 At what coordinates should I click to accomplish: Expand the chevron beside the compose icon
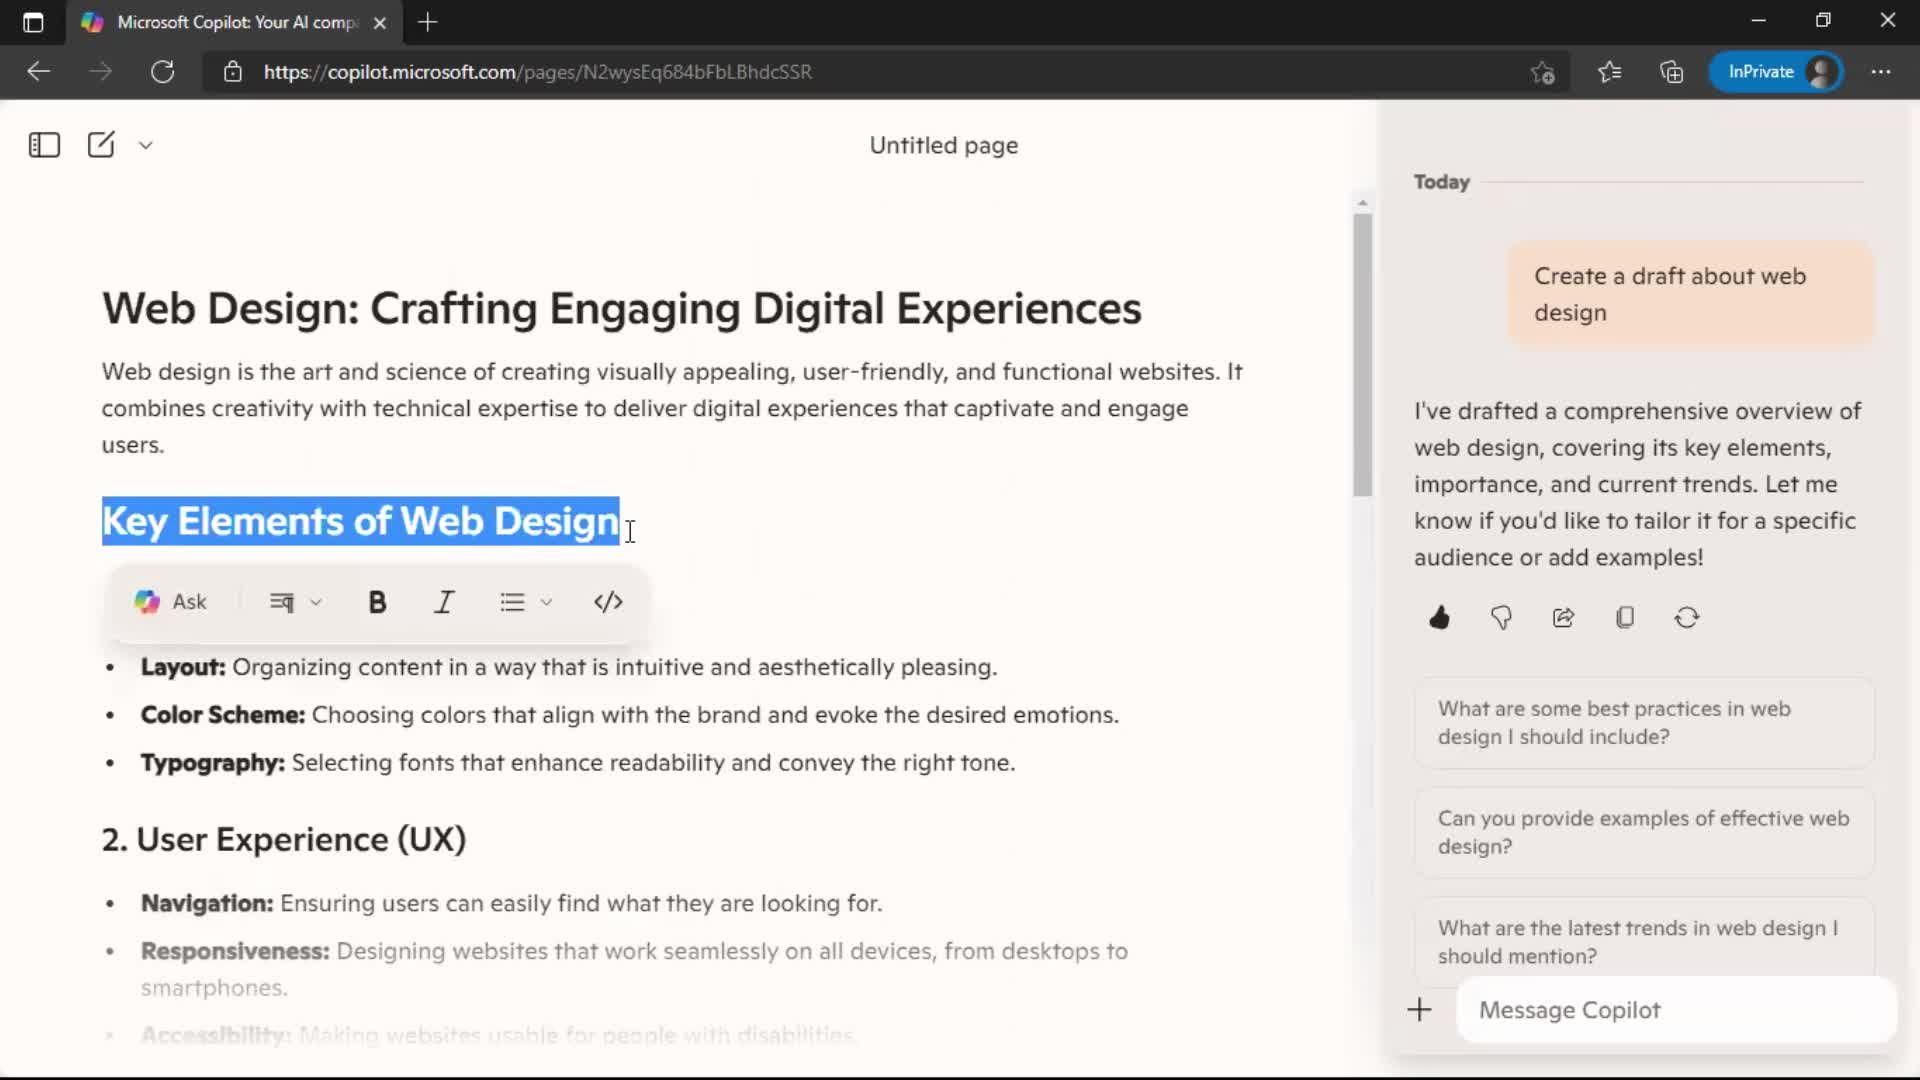coord(146,145)
